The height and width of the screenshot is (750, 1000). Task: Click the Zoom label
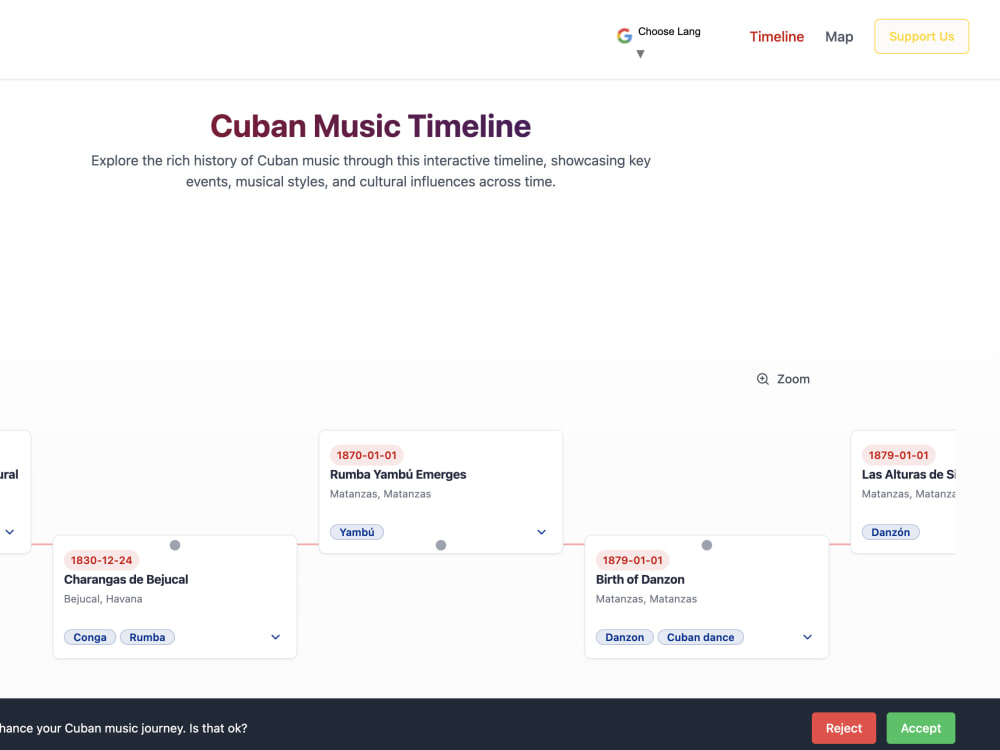pos(793,379)
